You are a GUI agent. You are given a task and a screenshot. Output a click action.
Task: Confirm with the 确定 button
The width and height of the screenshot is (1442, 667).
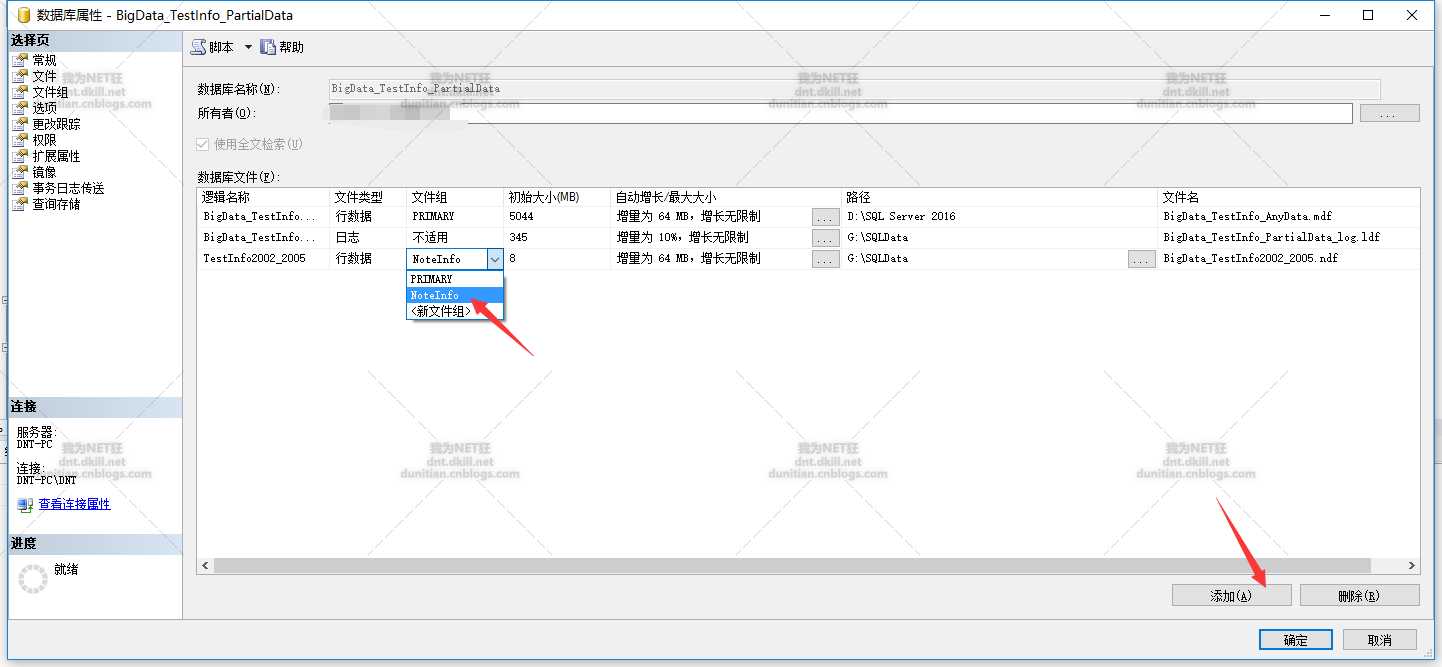point(1296,640)
